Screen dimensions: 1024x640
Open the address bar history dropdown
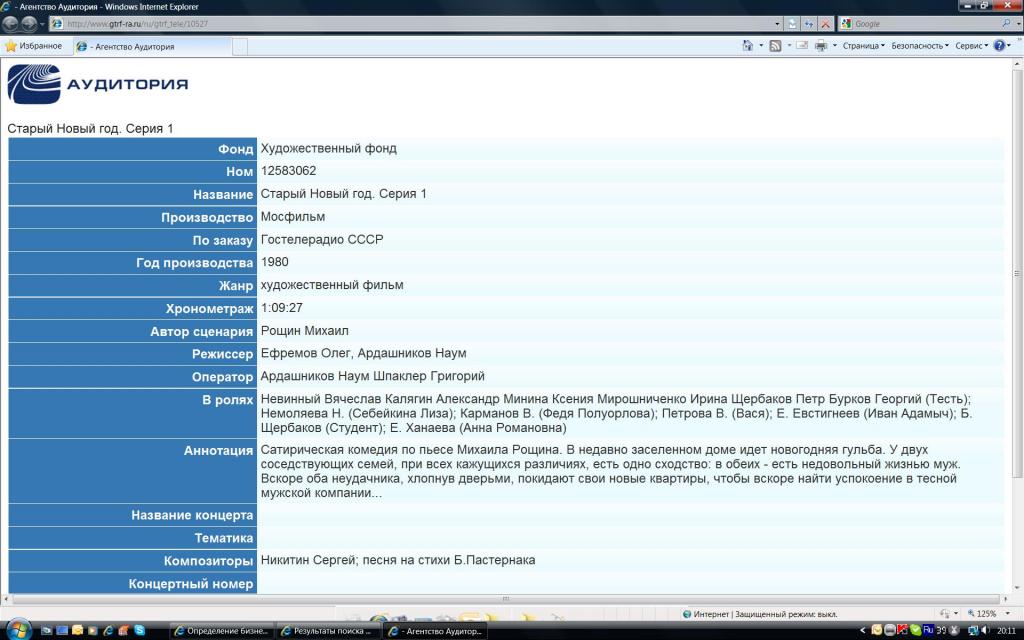click(778, 23)
